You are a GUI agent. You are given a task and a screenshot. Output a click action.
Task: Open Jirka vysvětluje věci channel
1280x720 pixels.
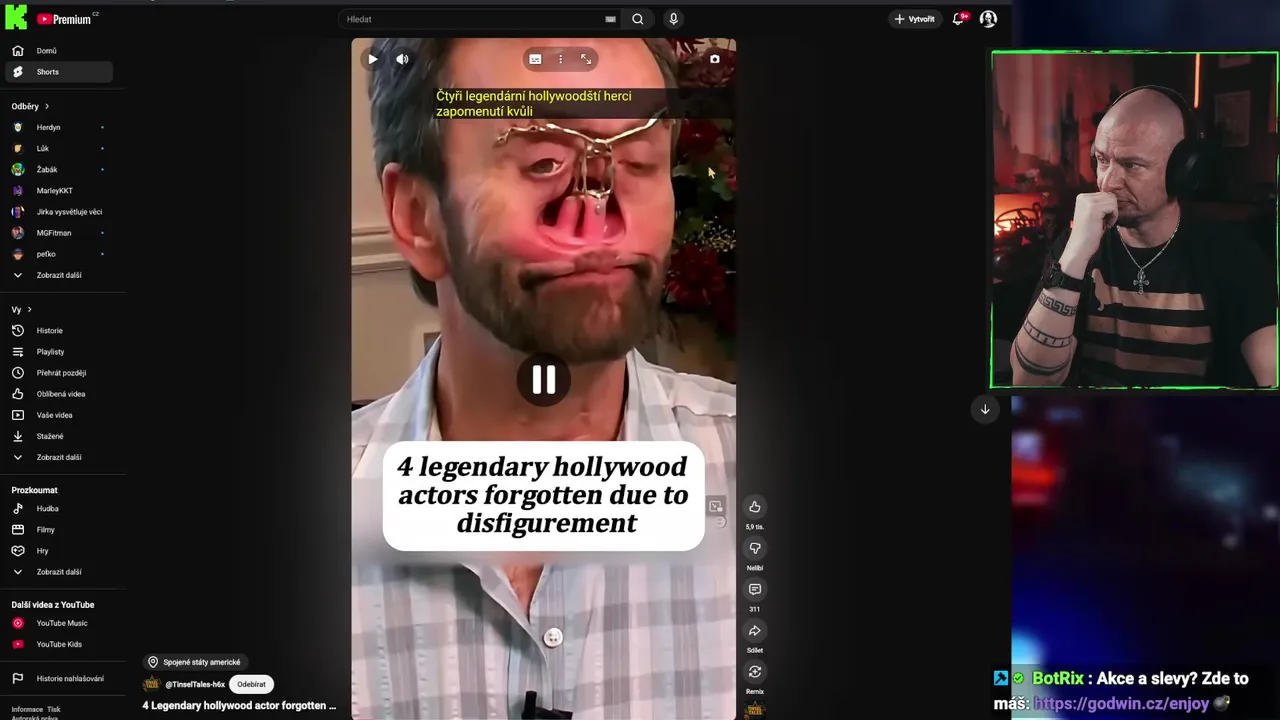click(x=58, y=212)
